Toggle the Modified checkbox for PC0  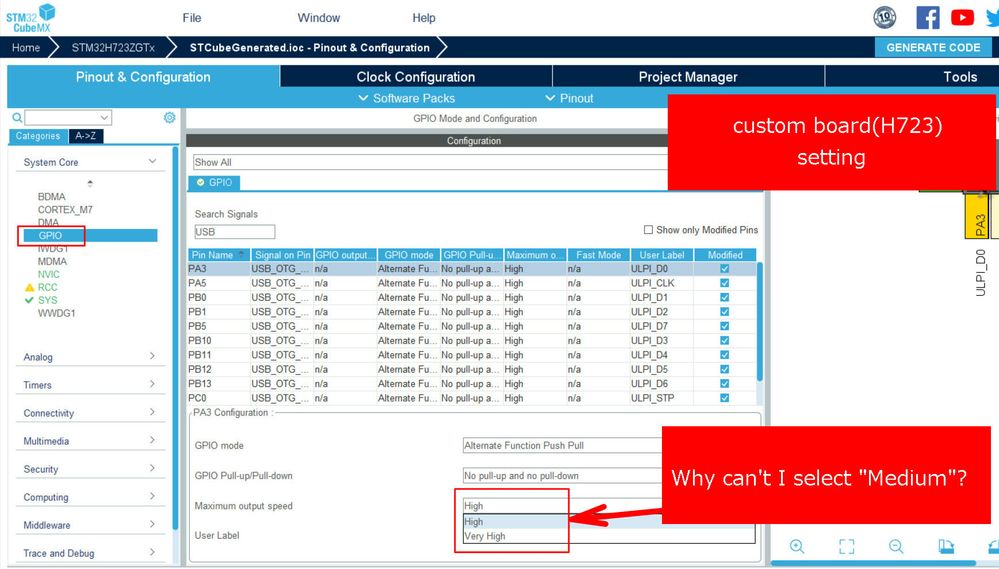point(724,398)
